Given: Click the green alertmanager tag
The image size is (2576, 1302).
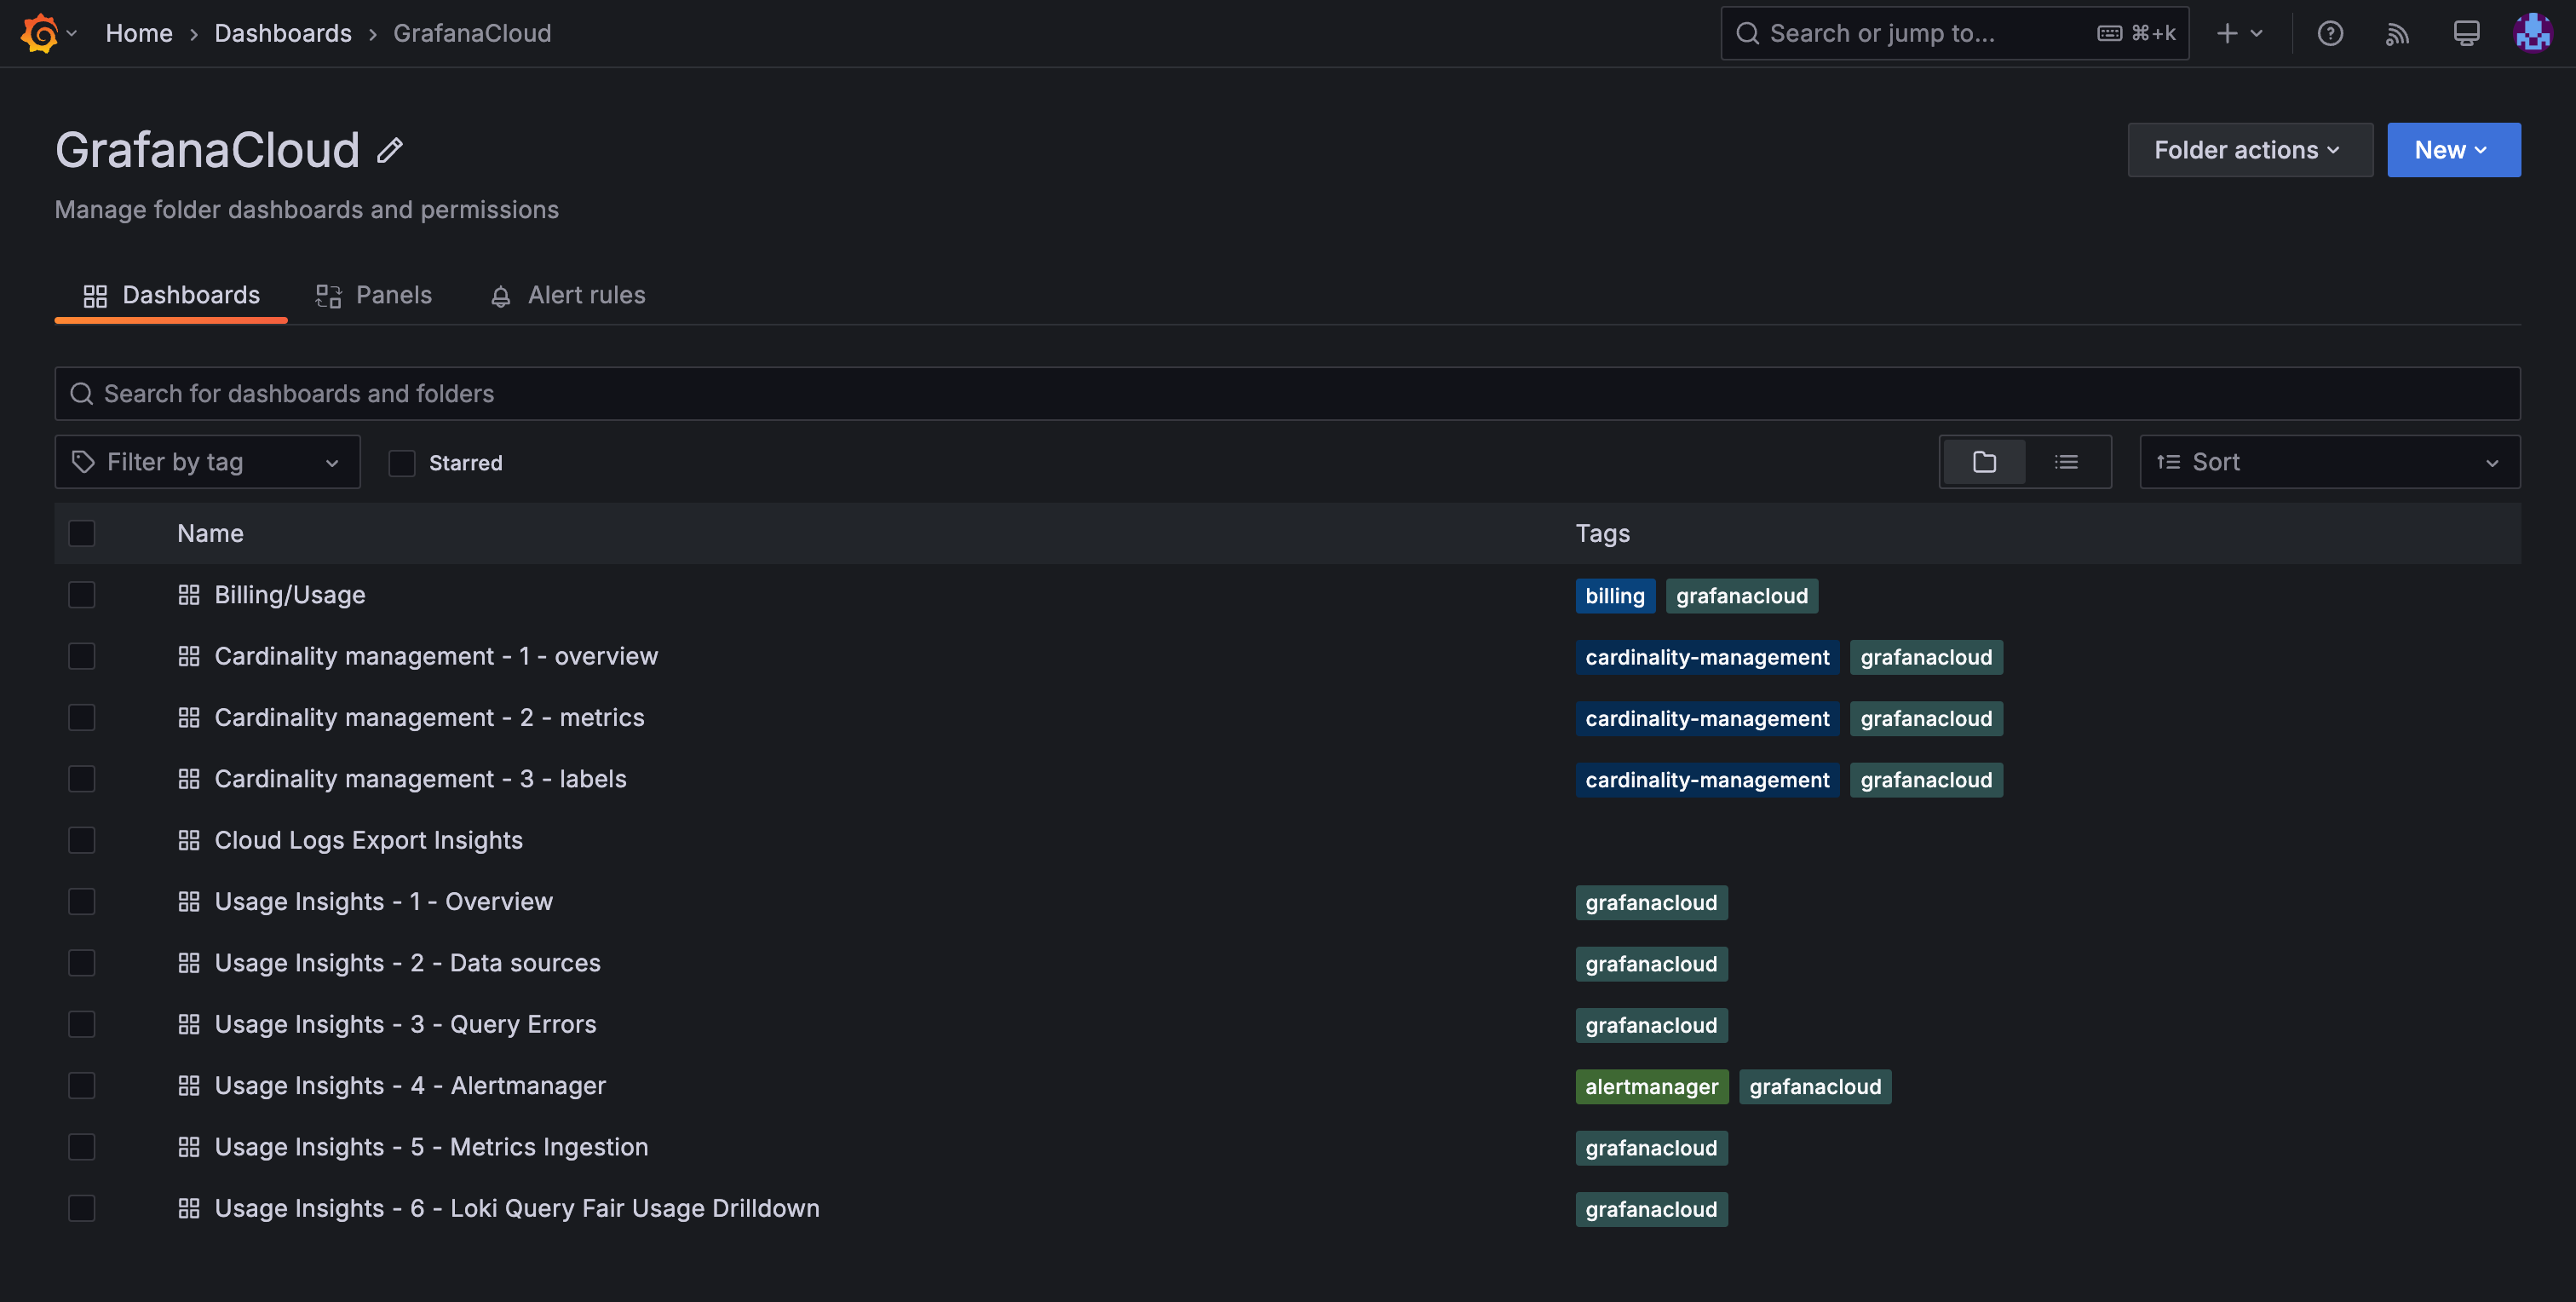Looking at the screenshot, I should (x=1652, y=1087).
